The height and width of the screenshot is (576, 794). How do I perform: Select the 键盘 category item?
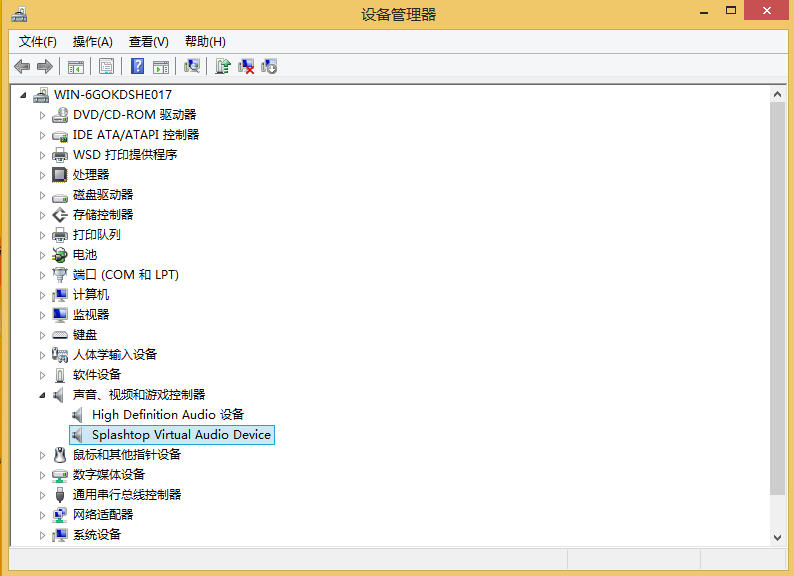tap(84, 335)
